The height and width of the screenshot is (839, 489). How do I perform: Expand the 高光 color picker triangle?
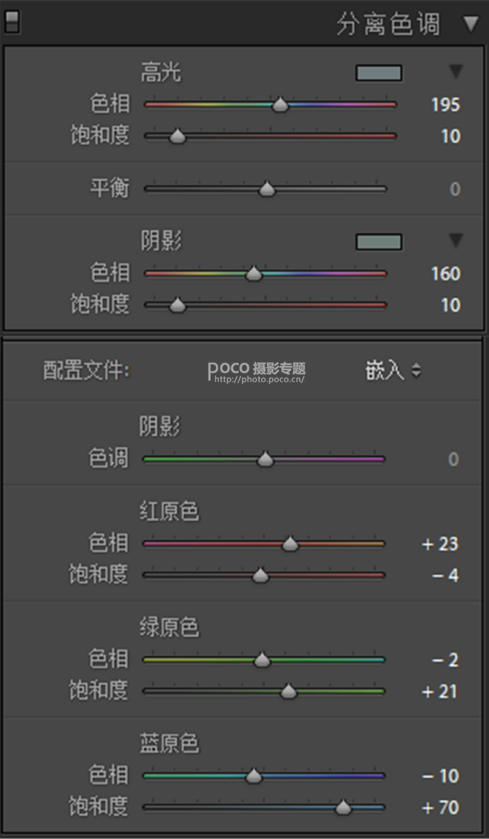455,72
